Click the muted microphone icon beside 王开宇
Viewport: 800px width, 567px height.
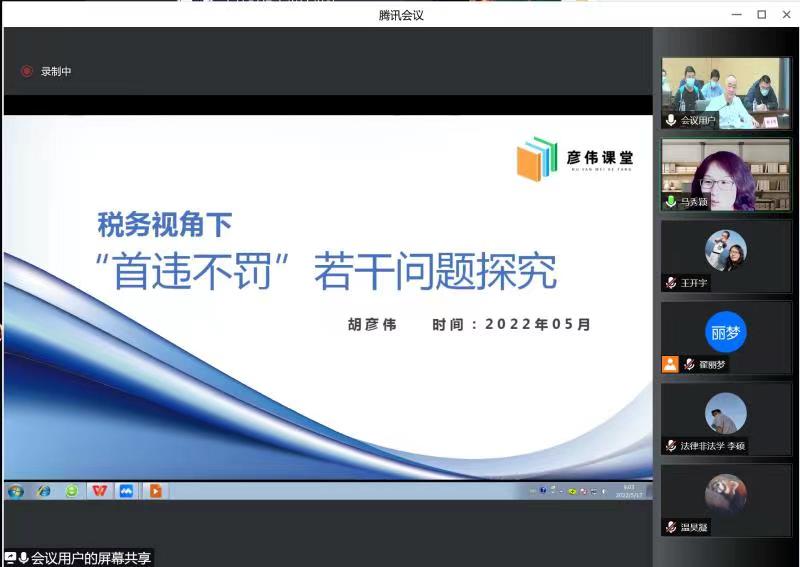[x=671, y=283]
